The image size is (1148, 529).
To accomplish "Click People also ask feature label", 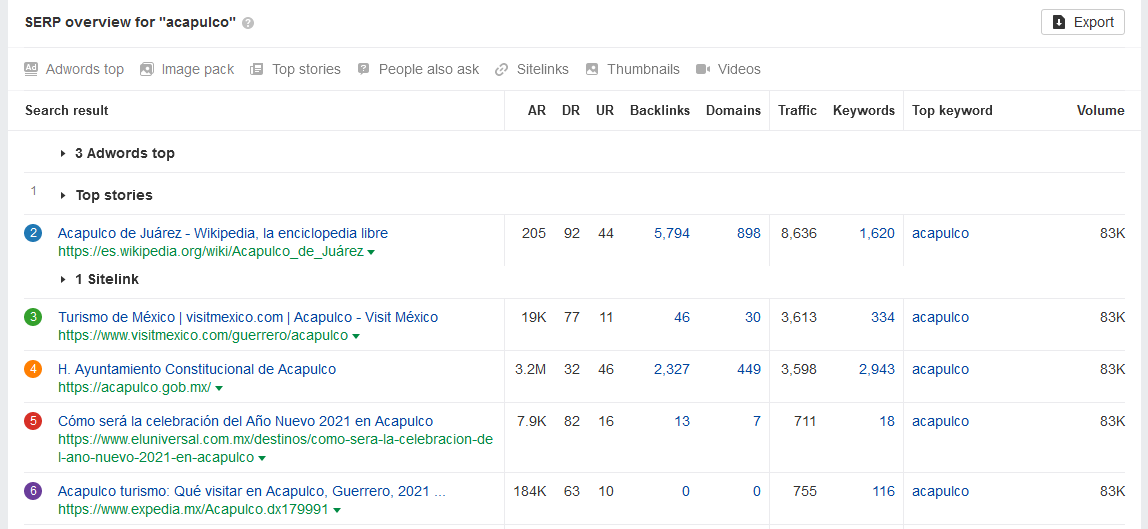I will tap(429, 70).
